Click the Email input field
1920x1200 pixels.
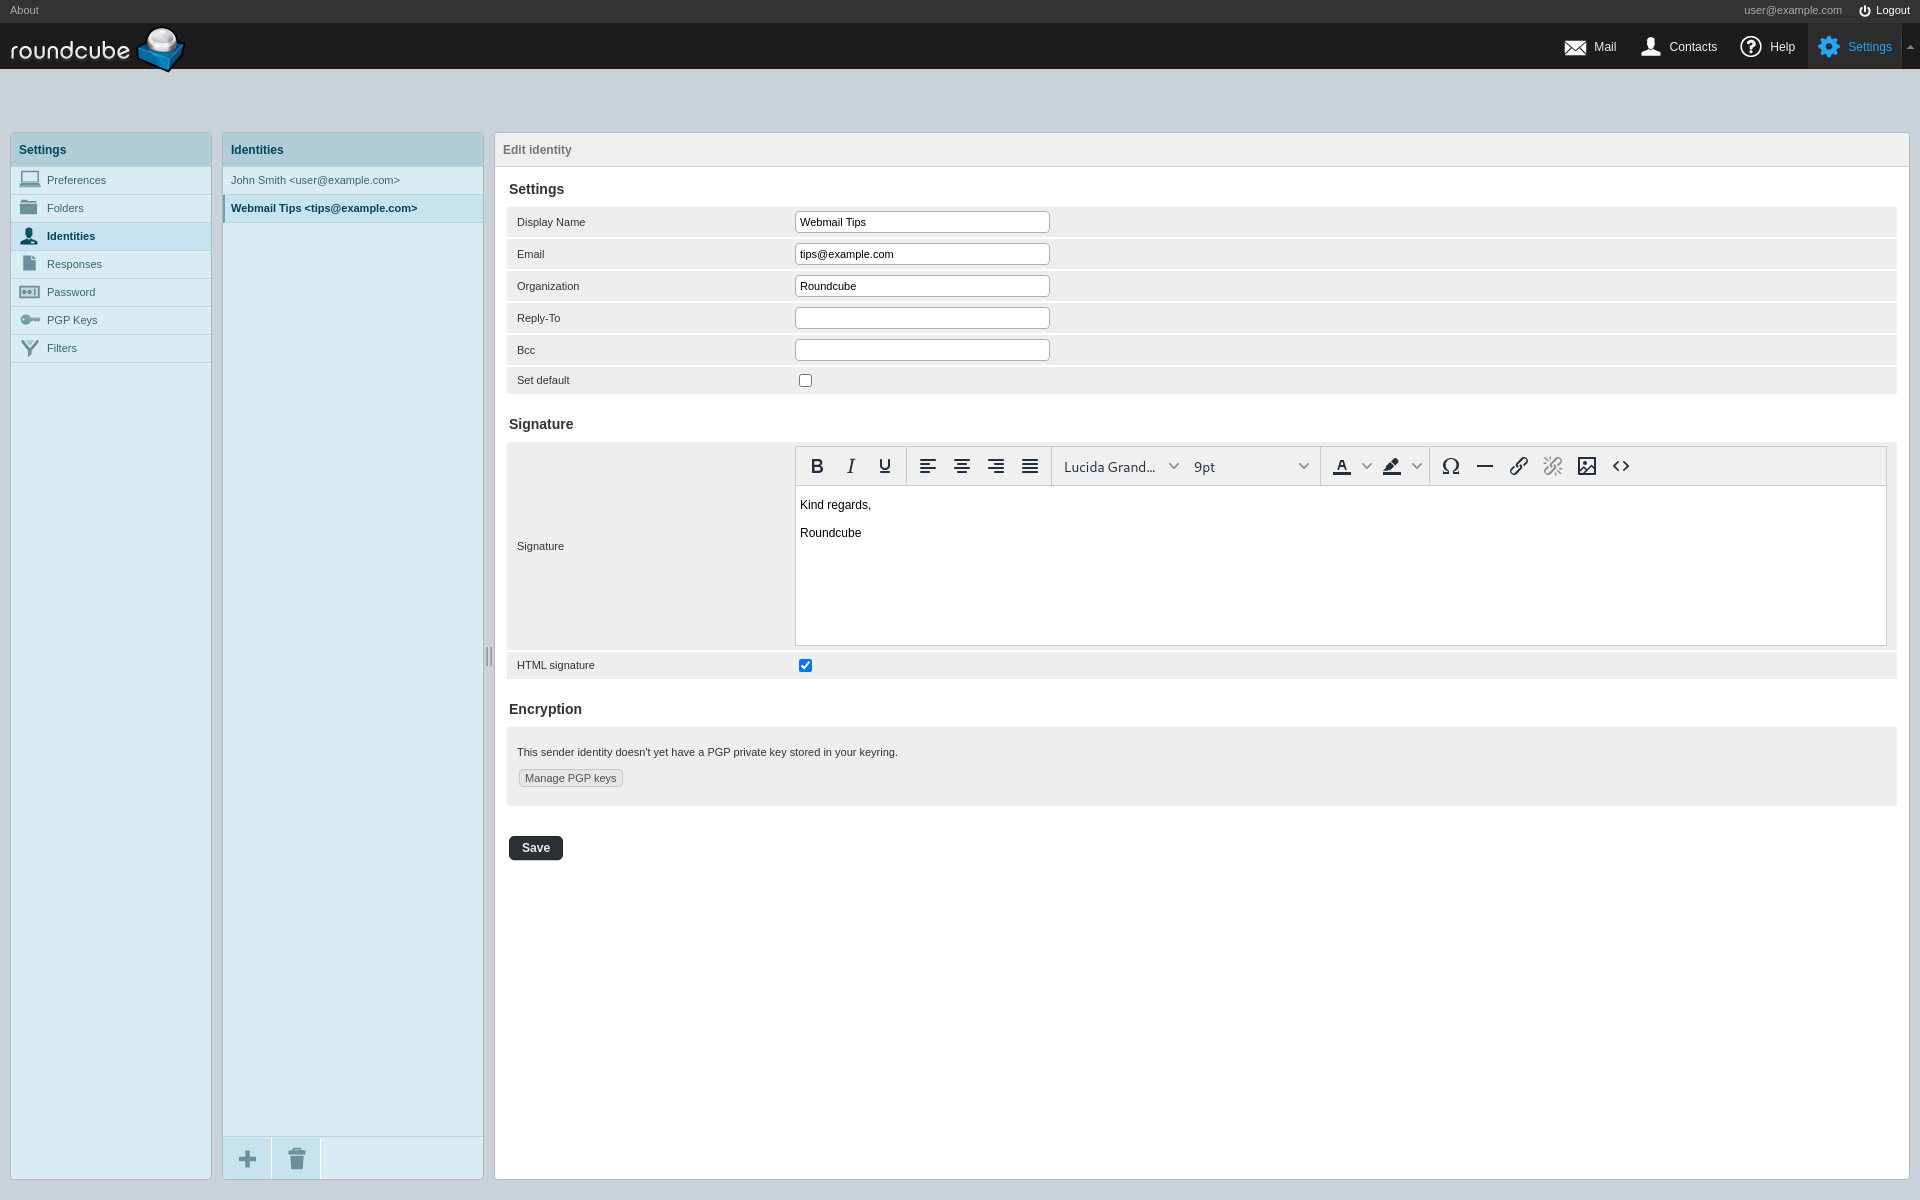(922, 254)
